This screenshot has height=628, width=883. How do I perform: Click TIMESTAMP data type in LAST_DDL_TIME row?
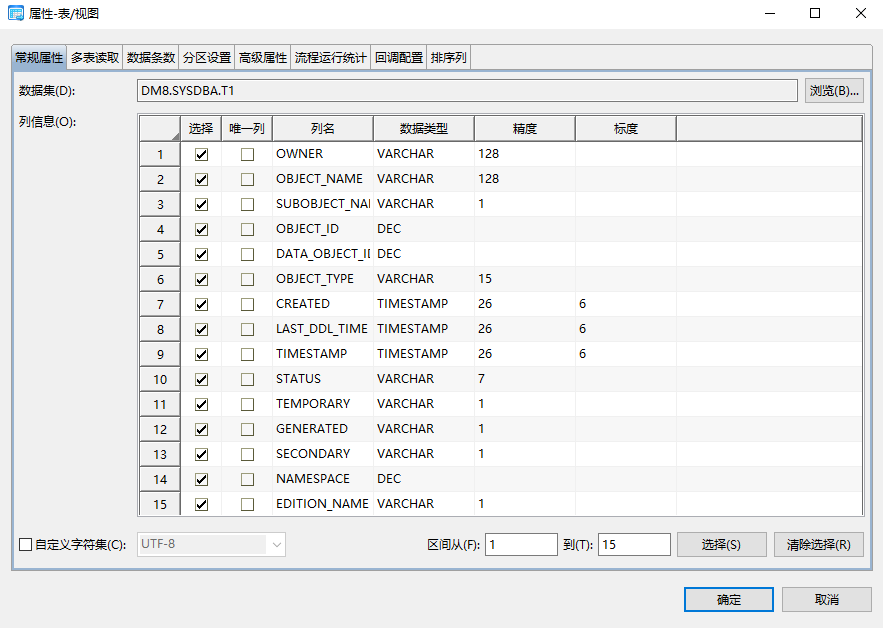(423, 329)
